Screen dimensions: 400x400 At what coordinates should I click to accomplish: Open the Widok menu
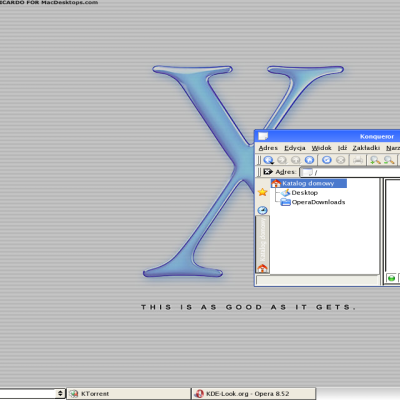click(321, 148)
